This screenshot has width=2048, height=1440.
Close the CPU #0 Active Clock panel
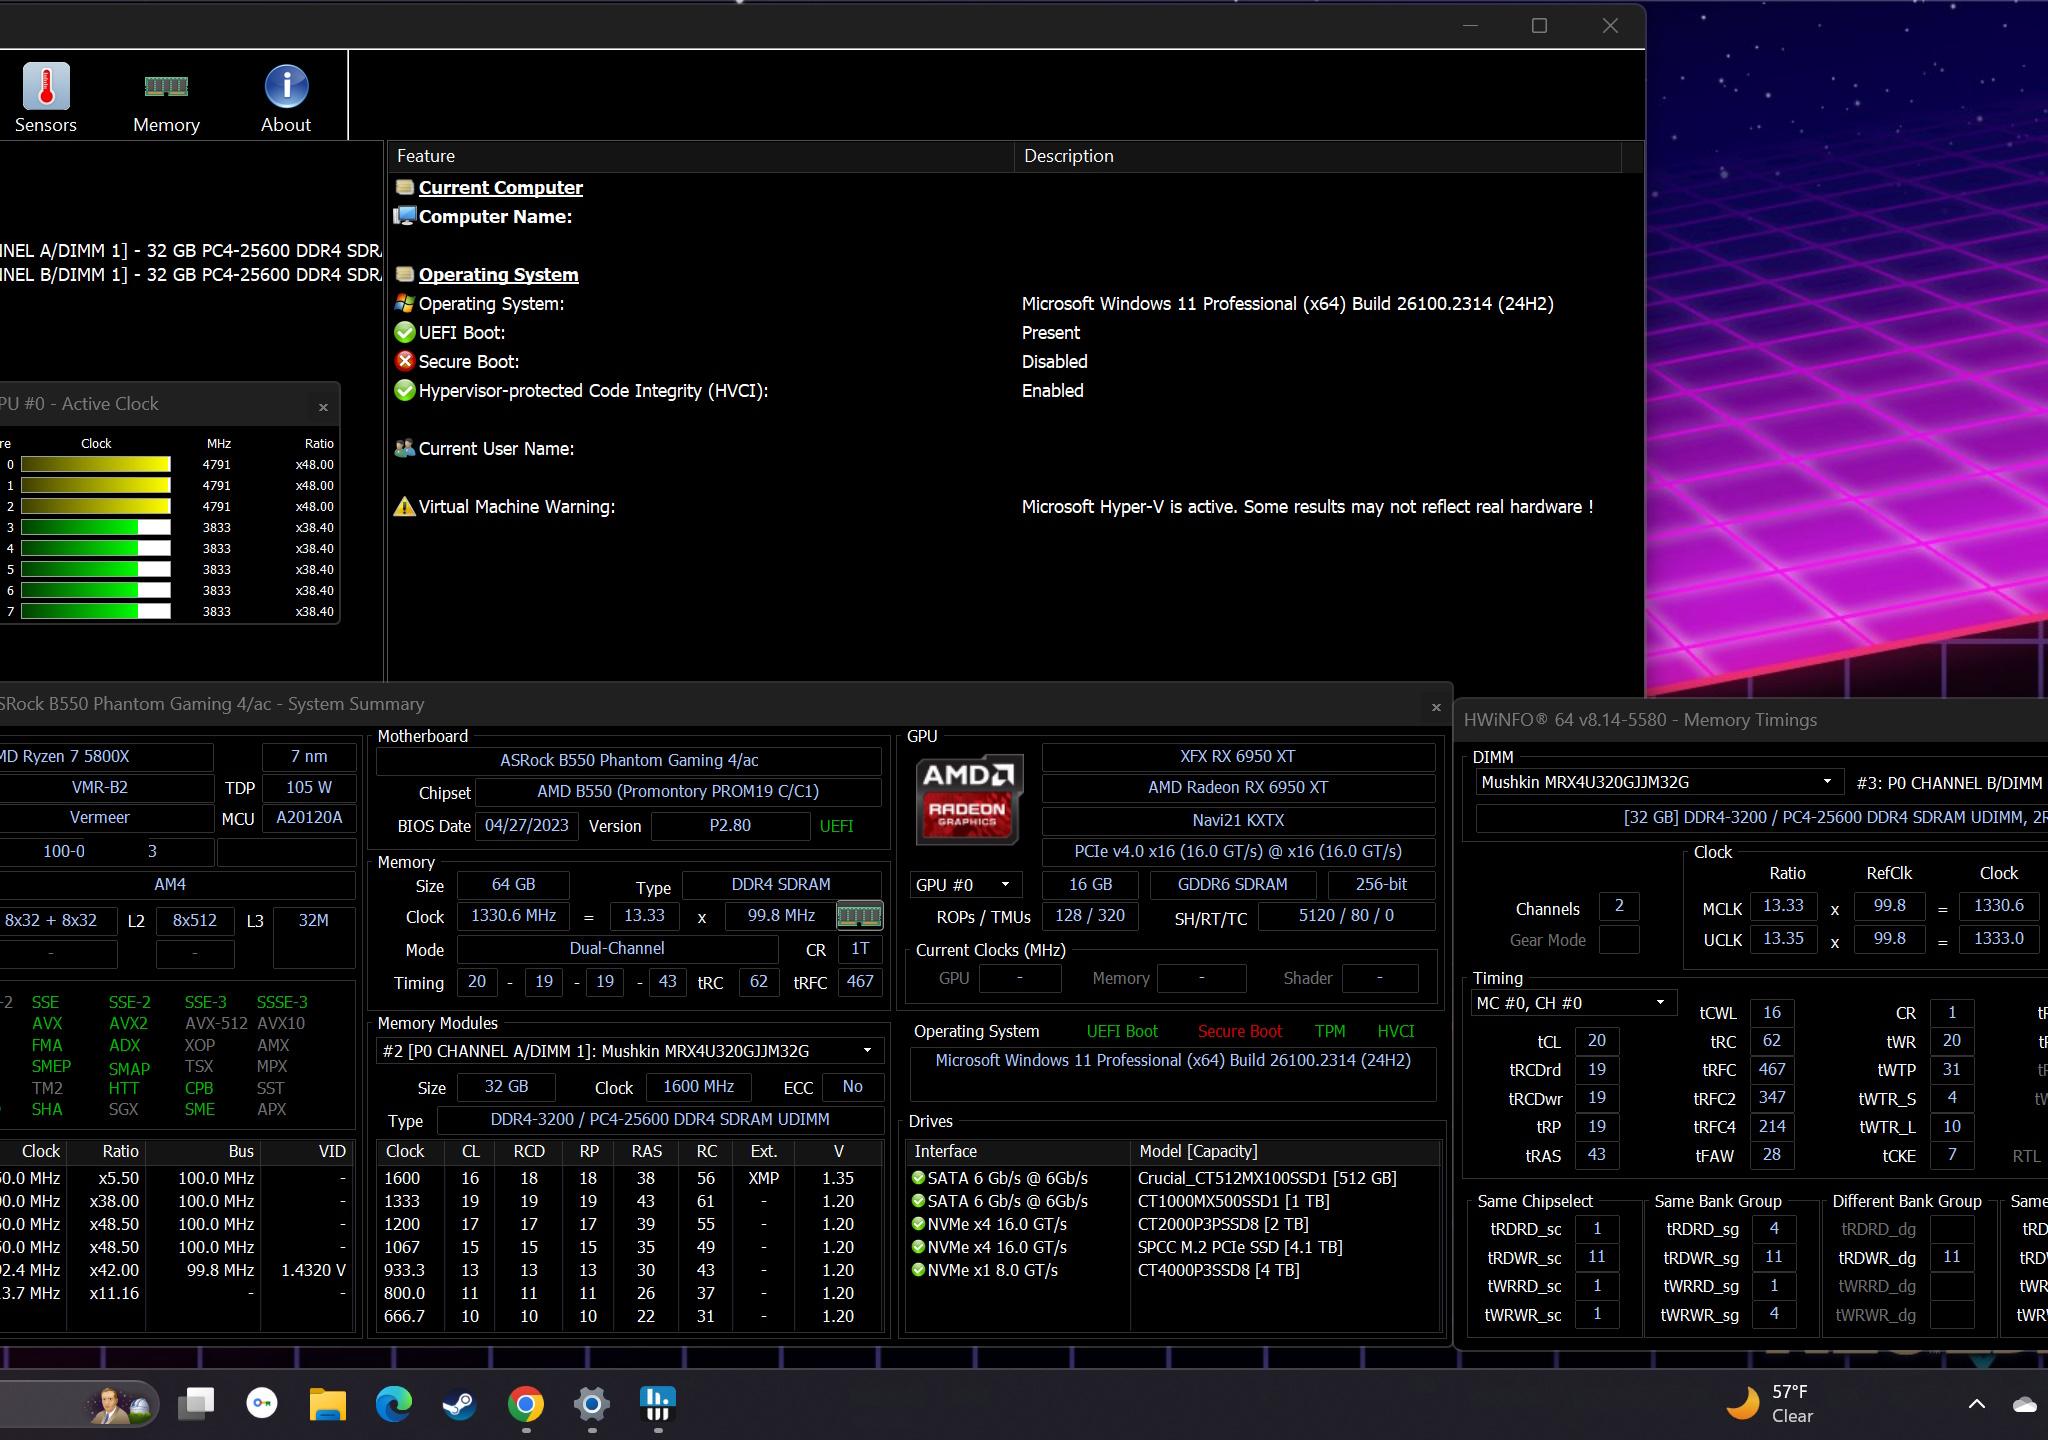[323, 407]
